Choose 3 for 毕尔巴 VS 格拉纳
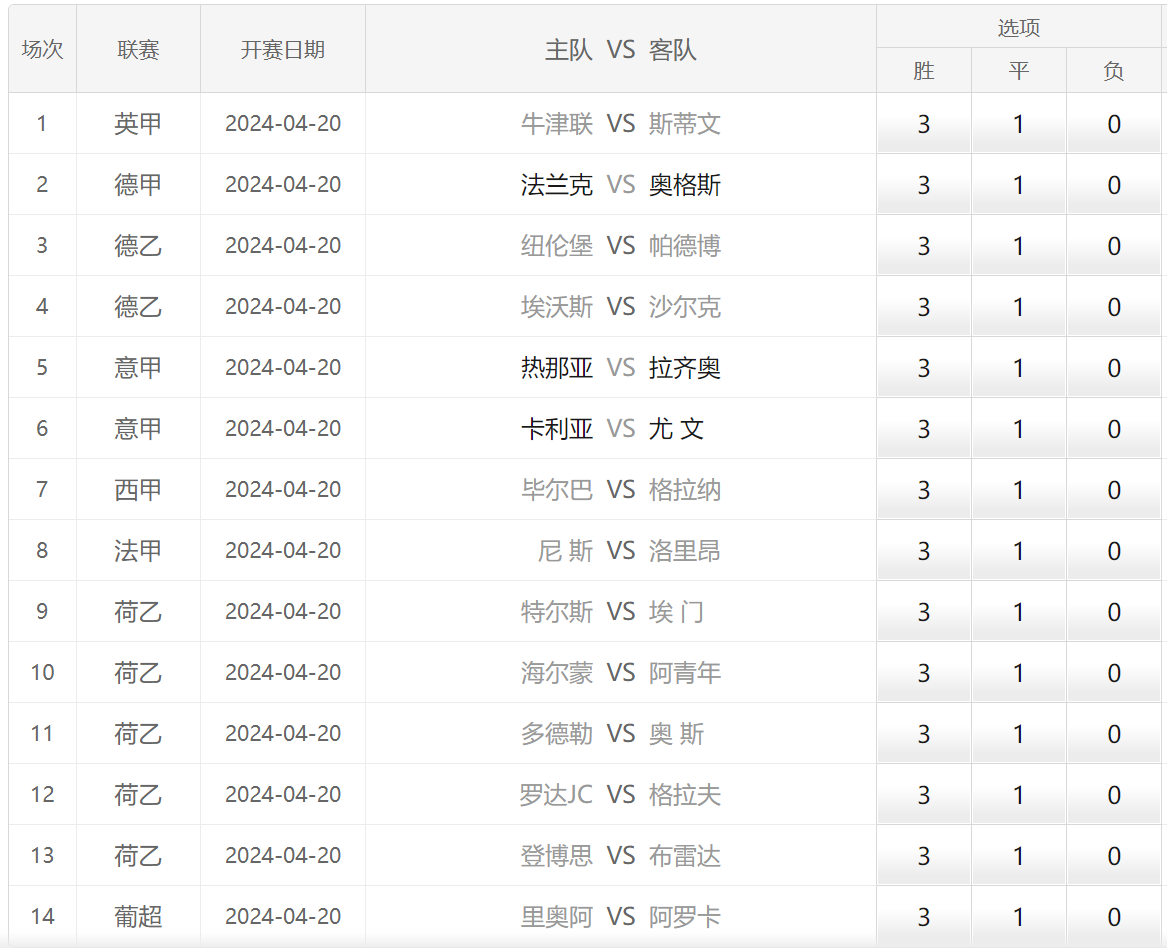 tap(924, 490)
